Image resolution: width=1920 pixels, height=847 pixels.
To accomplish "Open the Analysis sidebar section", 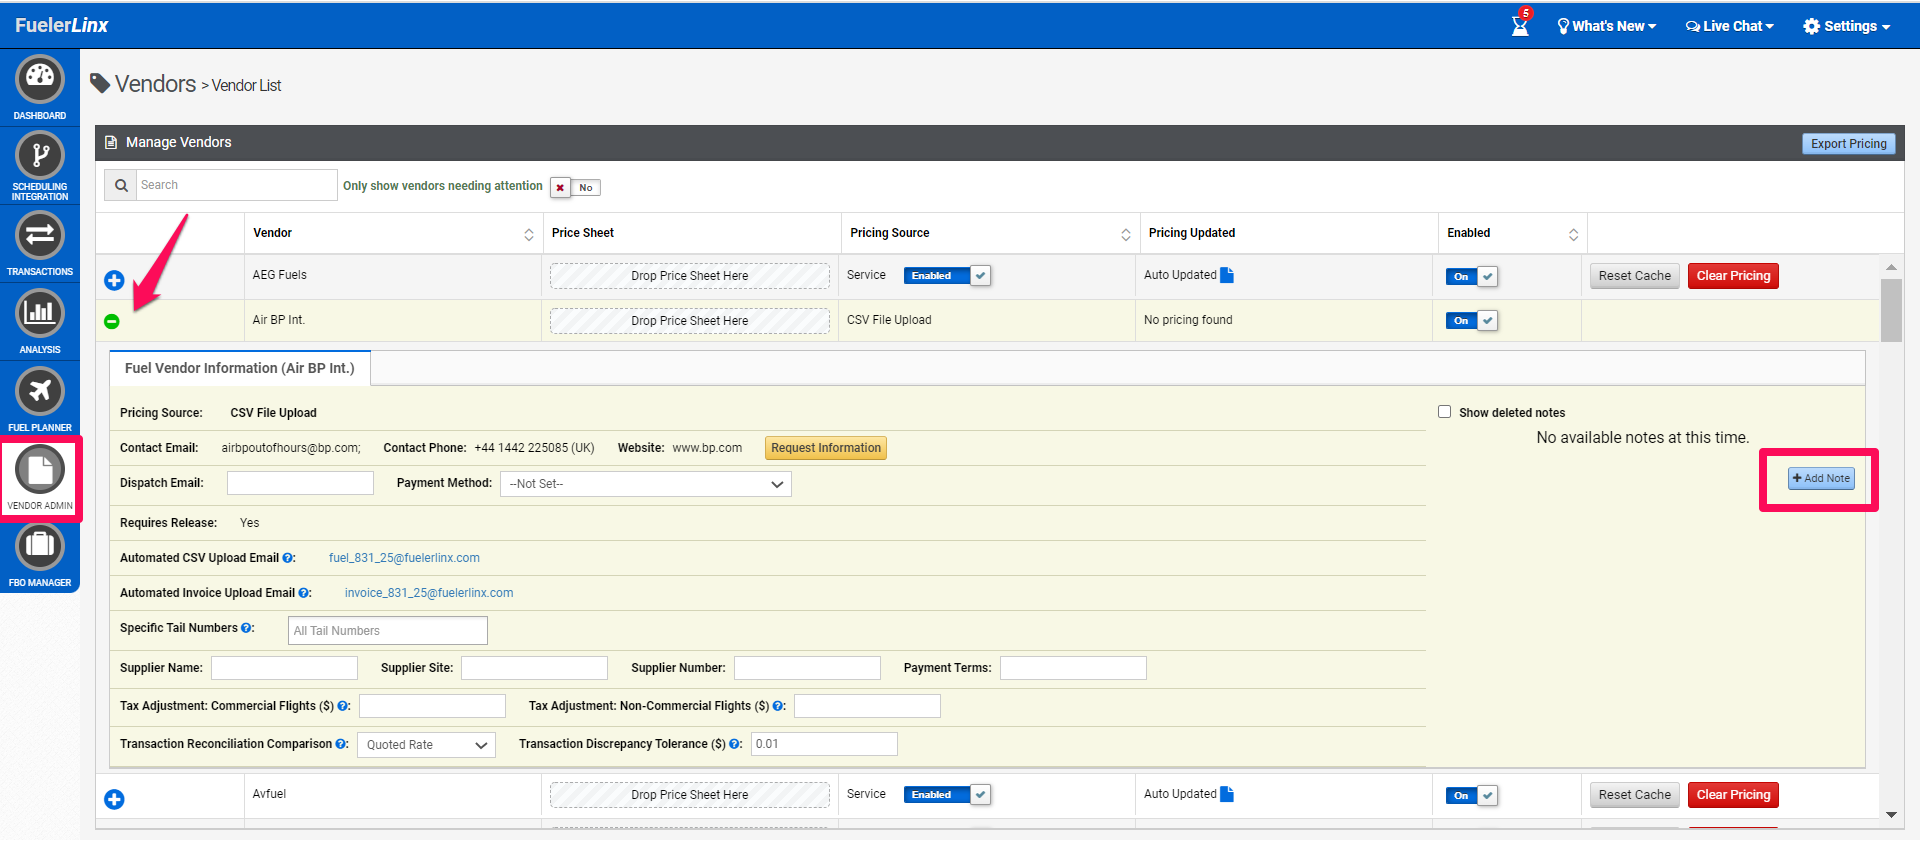I will pos(40,313).
